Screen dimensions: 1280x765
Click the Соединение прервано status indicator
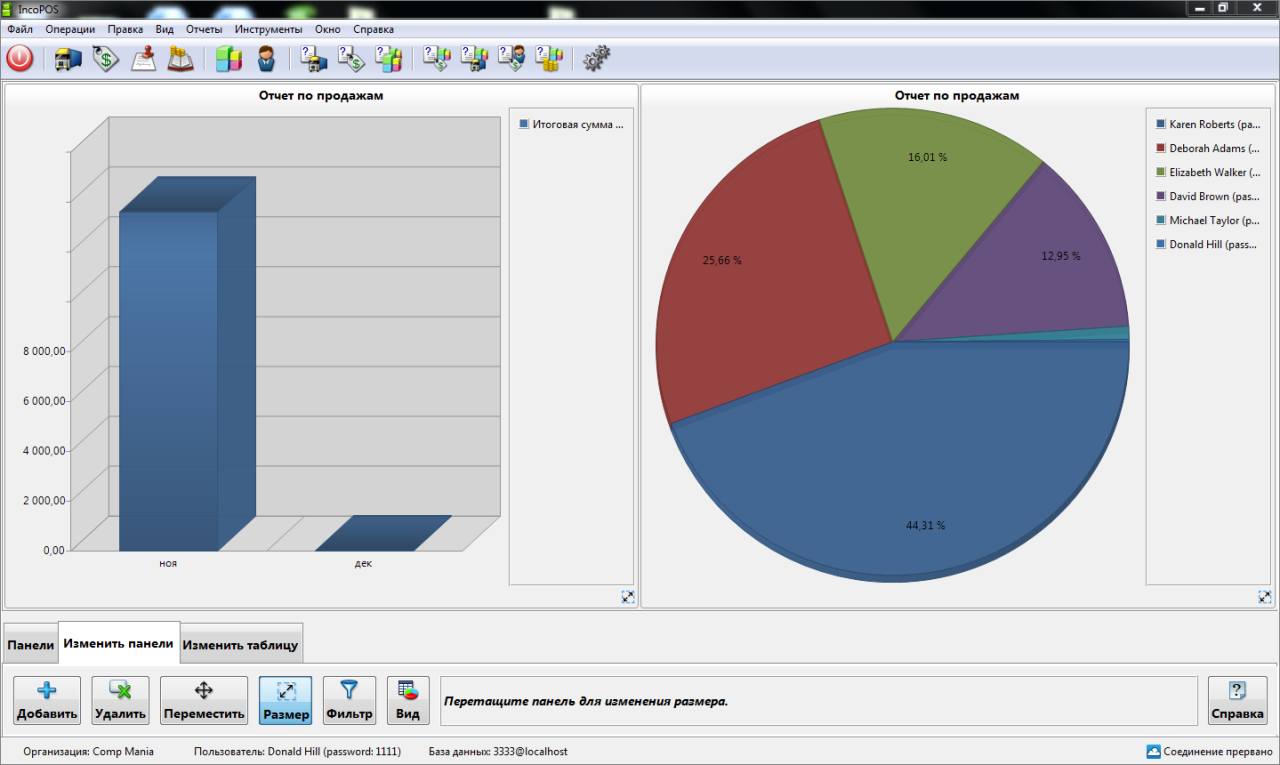[1209, 751]
